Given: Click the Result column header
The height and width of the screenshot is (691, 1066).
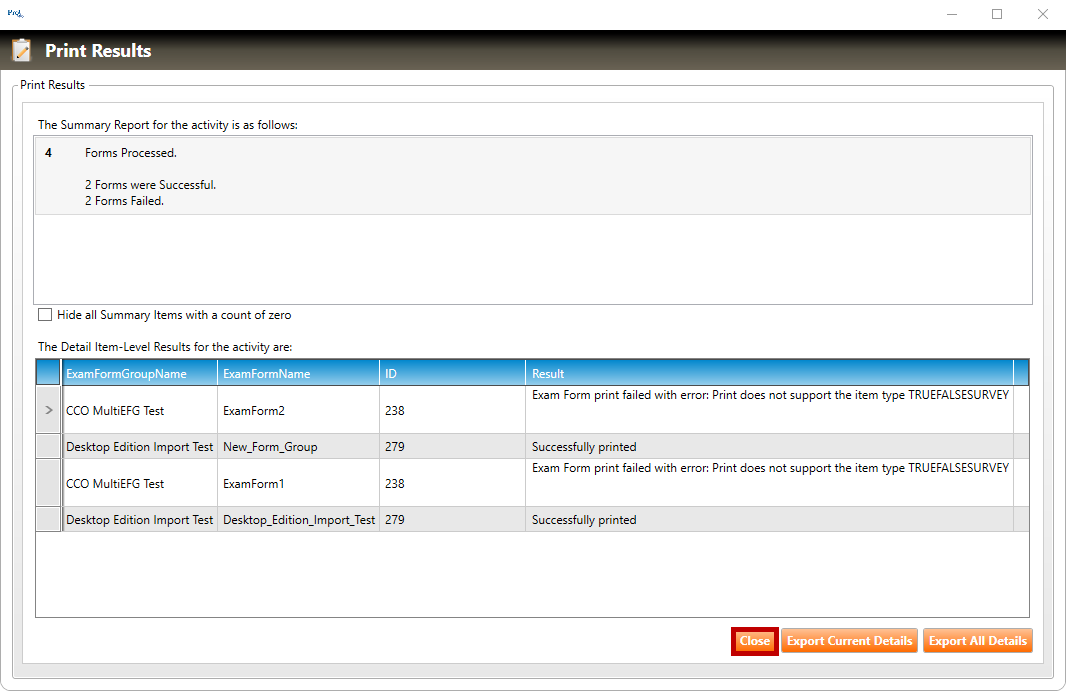Looking at the screenshot, I should click(x=768, y=373).
